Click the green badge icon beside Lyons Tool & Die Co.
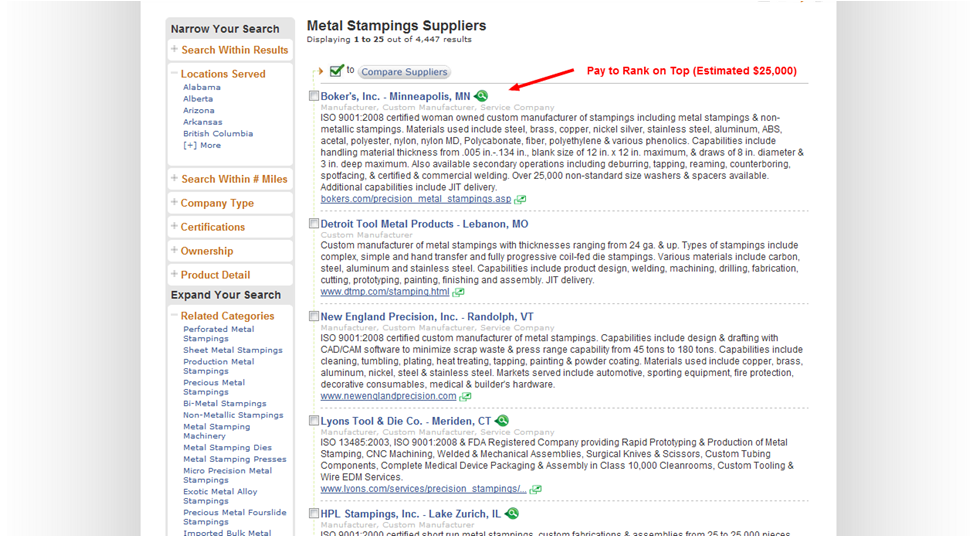The image size is (977, 537). pos(502,421)
